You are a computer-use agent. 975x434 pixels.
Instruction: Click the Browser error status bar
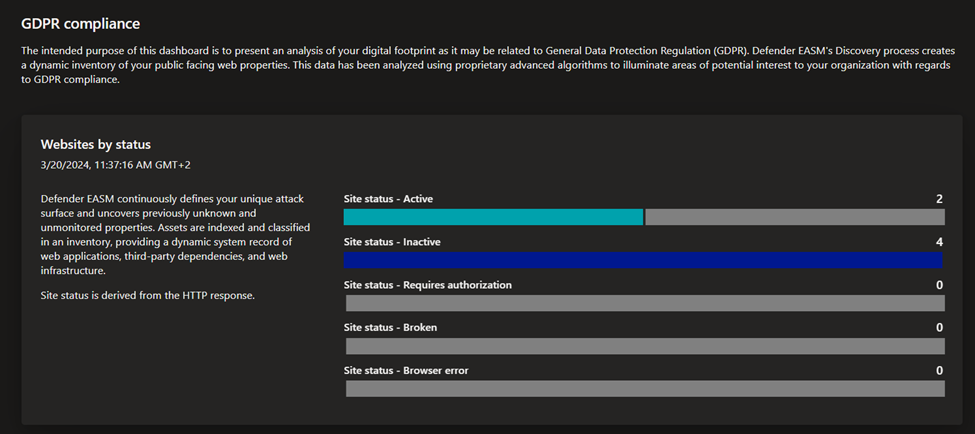(x=645, y=389)
